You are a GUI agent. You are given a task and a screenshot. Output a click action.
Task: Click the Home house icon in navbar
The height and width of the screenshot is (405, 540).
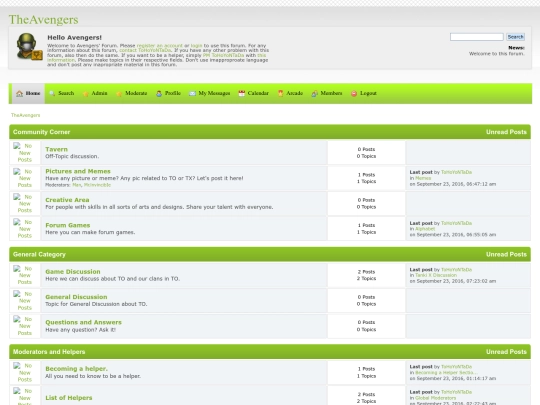coord(19,93)
